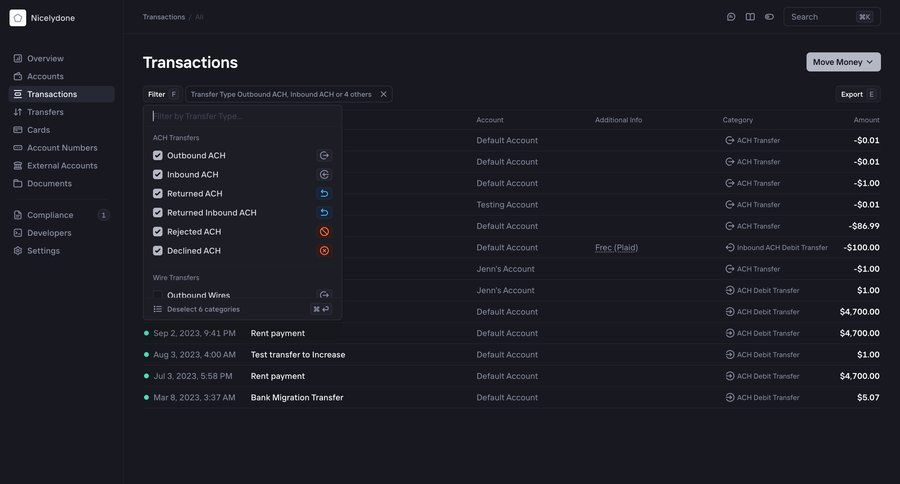Screen dimensions: 900x484
Task: Click the Returned ACH blue return icon
Action: coord(324,193)
